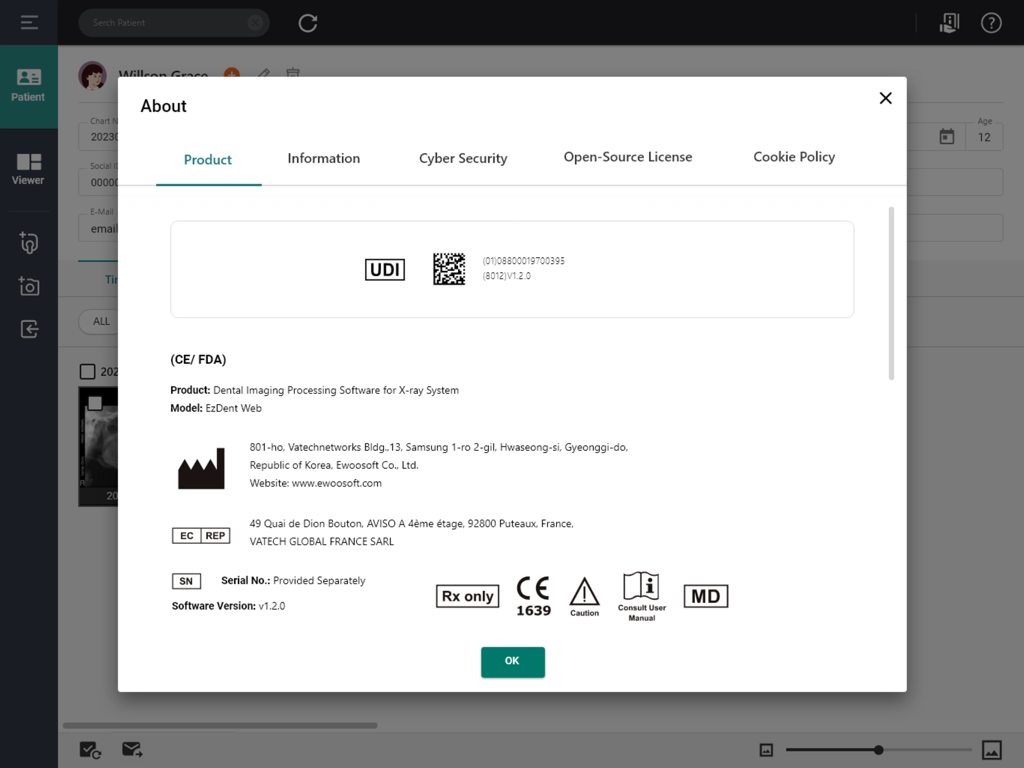Toggle the ALL filter in the timeline

[100, 321]
